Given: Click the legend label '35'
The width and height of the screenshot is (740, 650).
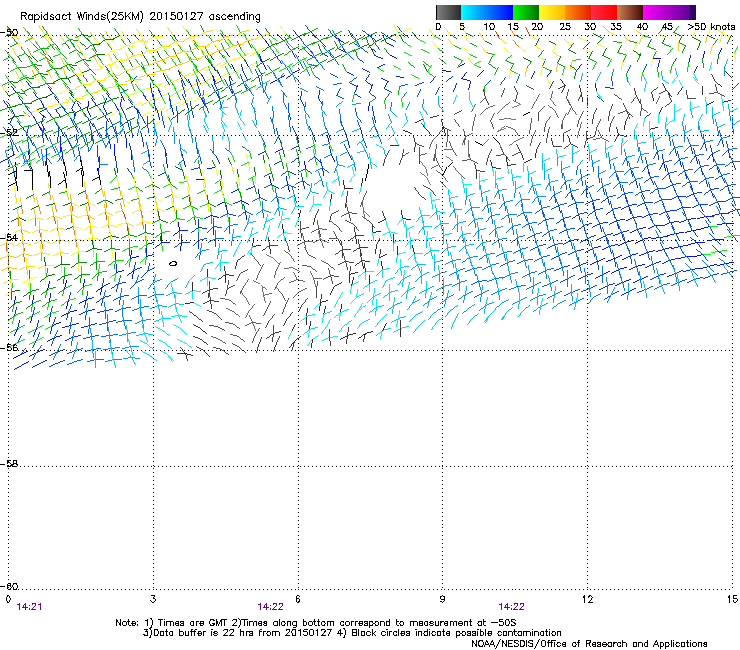Looking at the screenshot, I should click(616, 27).
